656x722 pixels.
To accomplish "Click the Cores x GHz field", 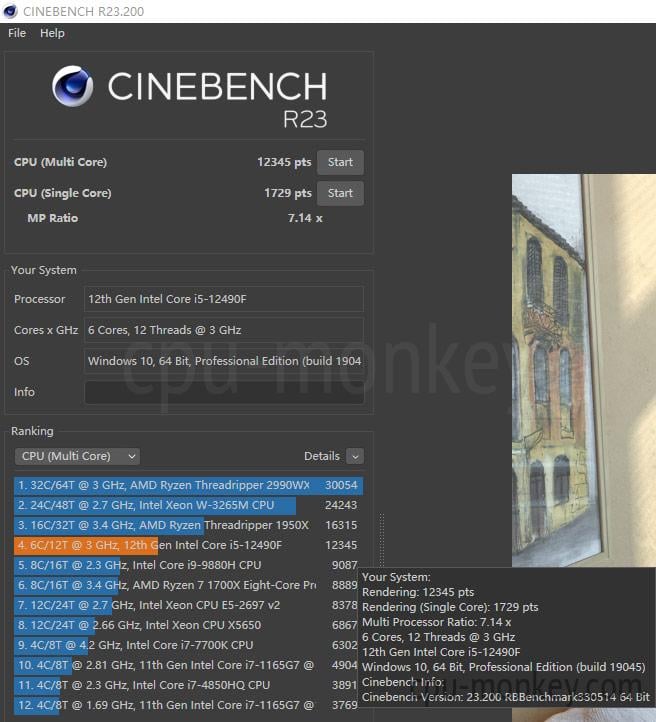I will [224, 330].
